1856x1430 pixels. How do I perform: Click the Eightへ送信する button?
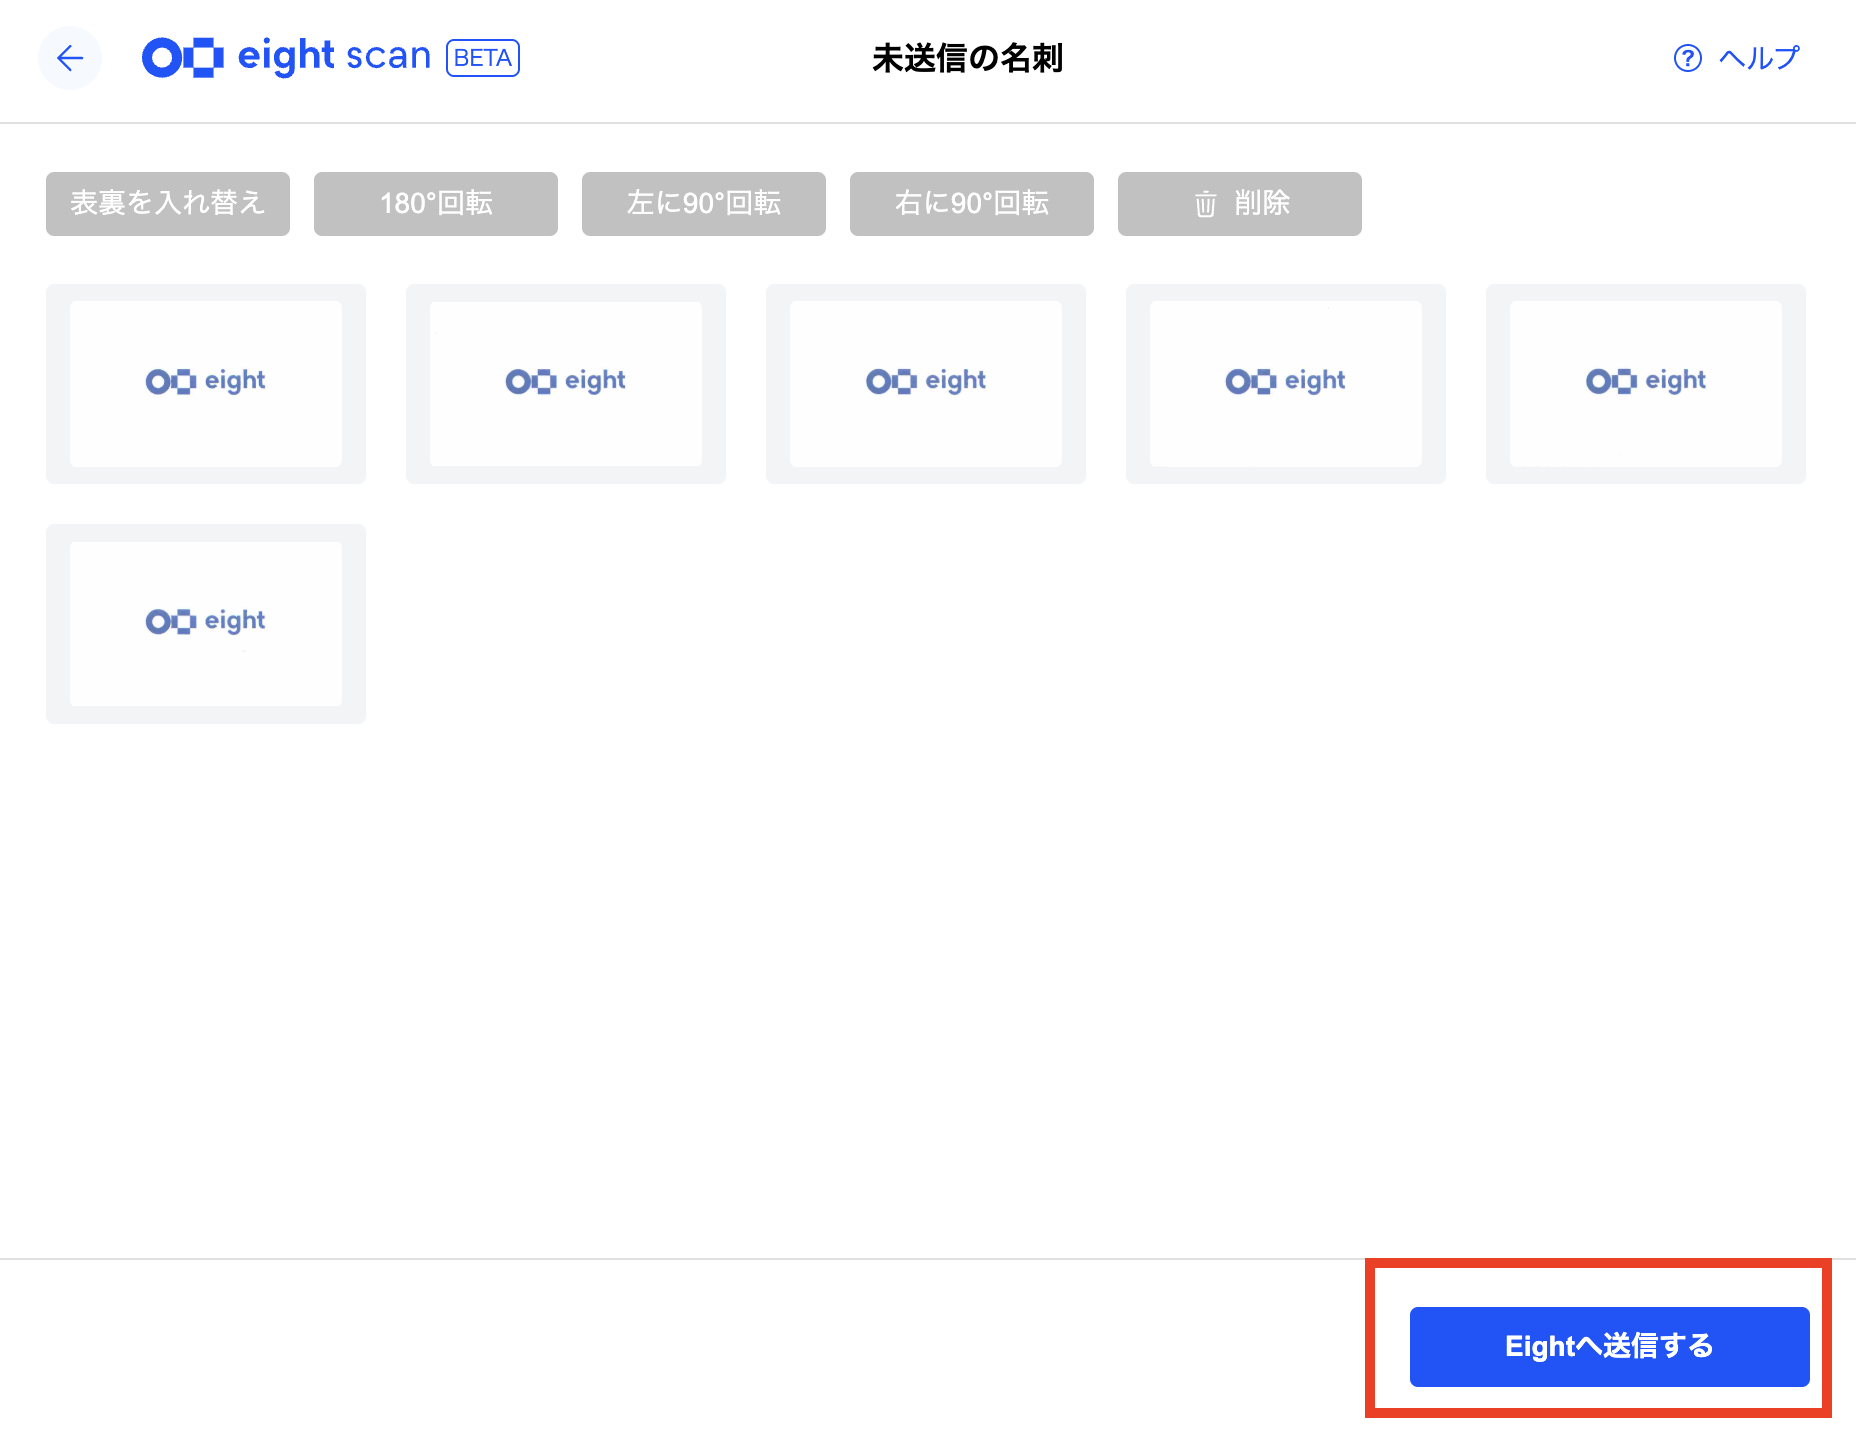(x=1607, y=1346)
